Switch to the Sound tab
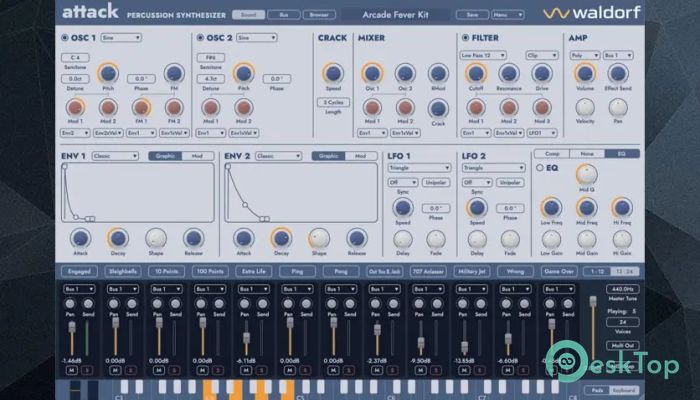Screen dimensions: 700x400 coord(248,15)
